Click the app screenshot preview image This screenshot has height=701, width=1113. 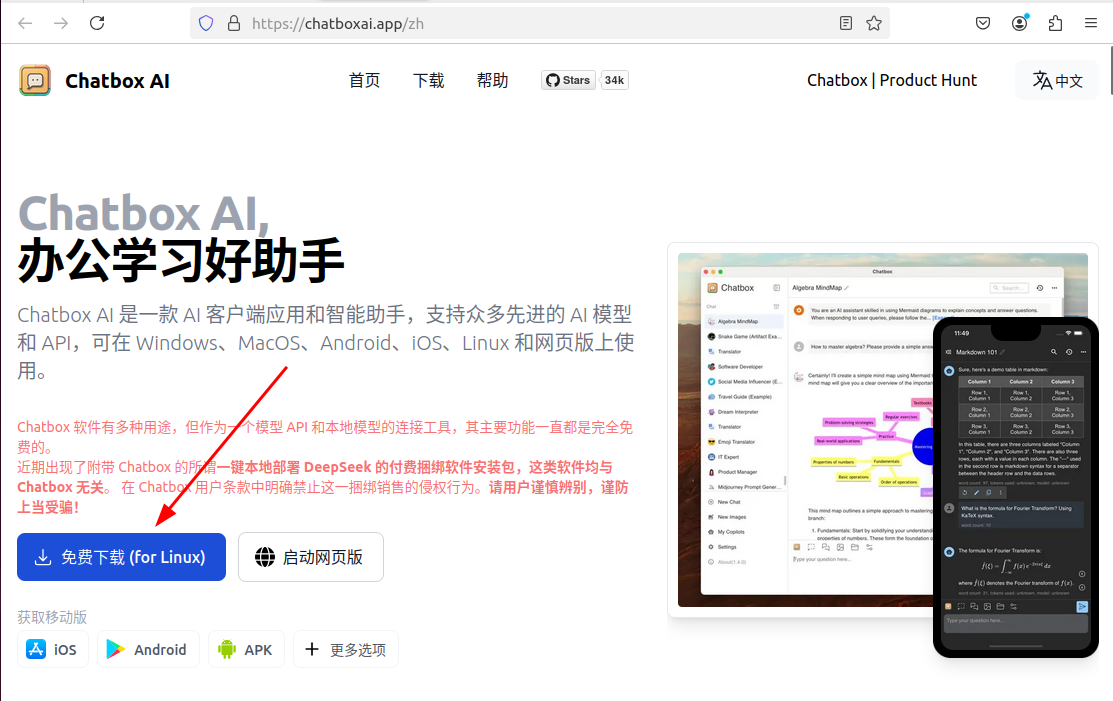click(x=883, y=430)
